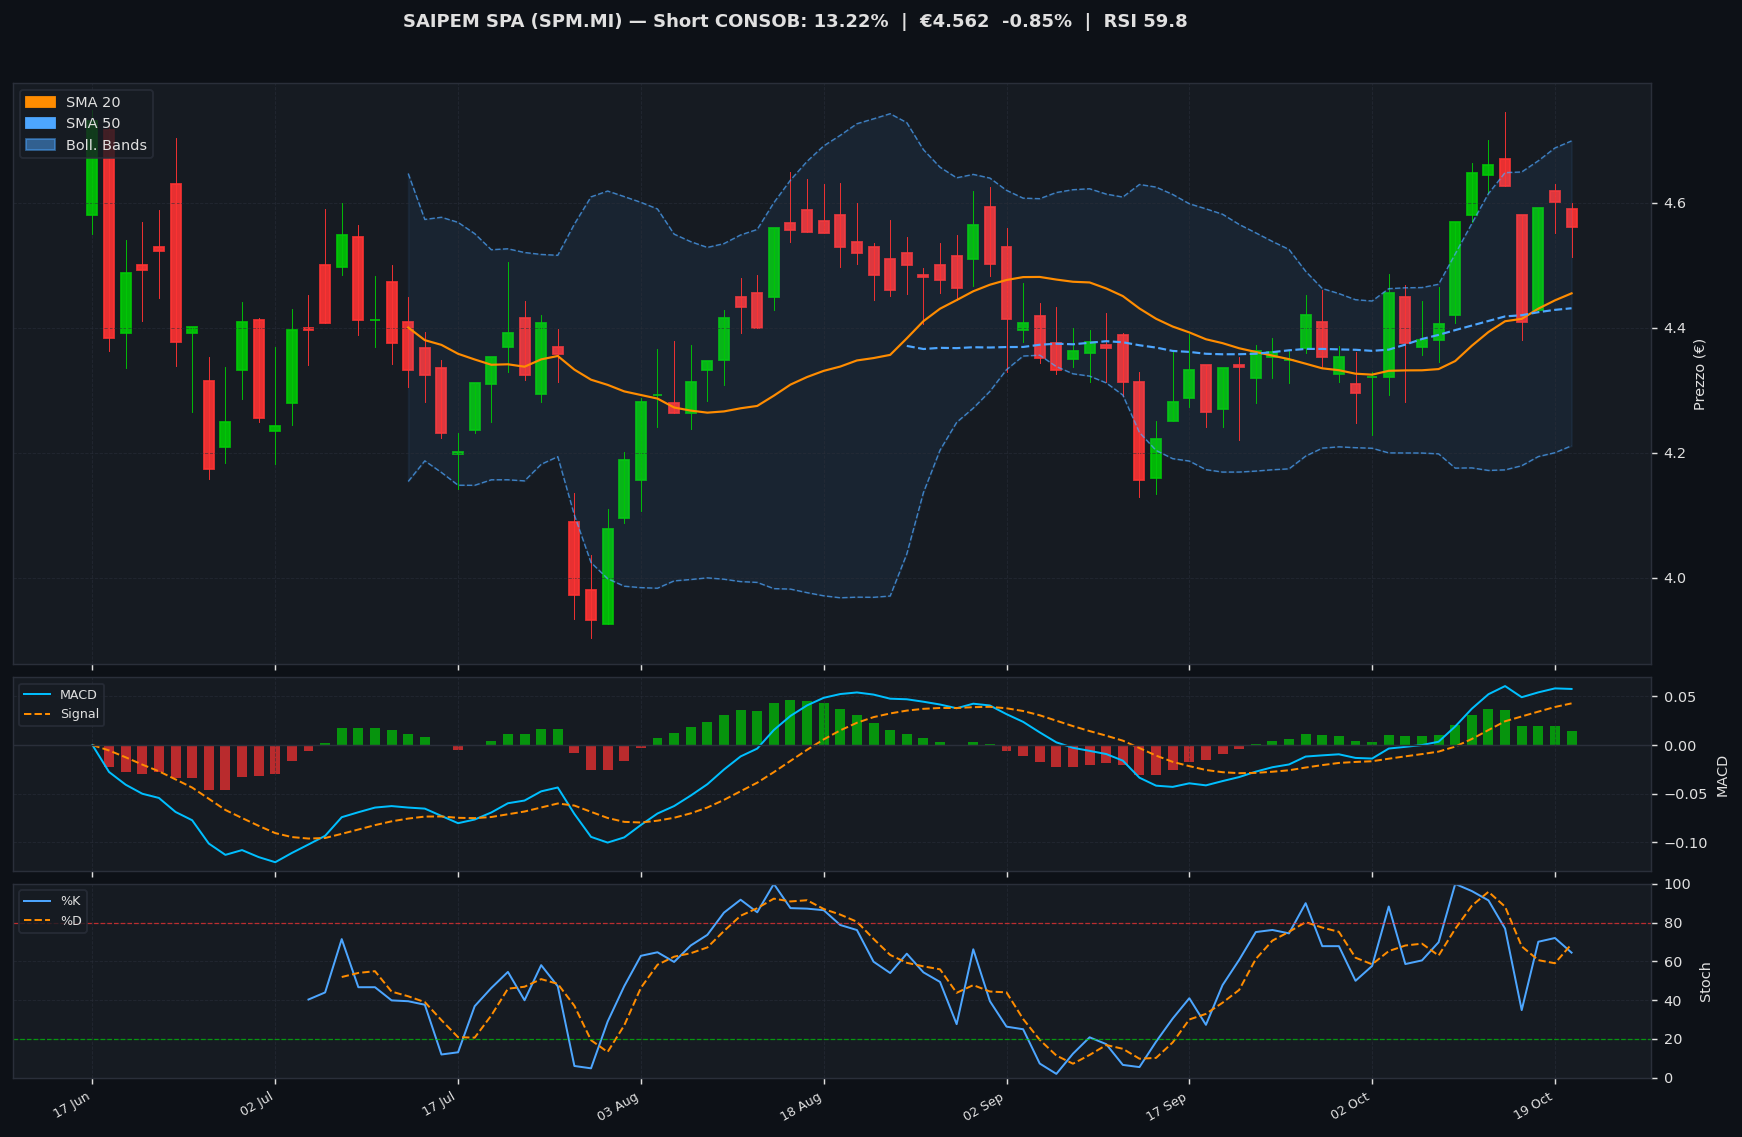Click the "Prezzo (€)" axis title
The width and height of the screenshot is (1742, 1137).
tap(1699, 374)
